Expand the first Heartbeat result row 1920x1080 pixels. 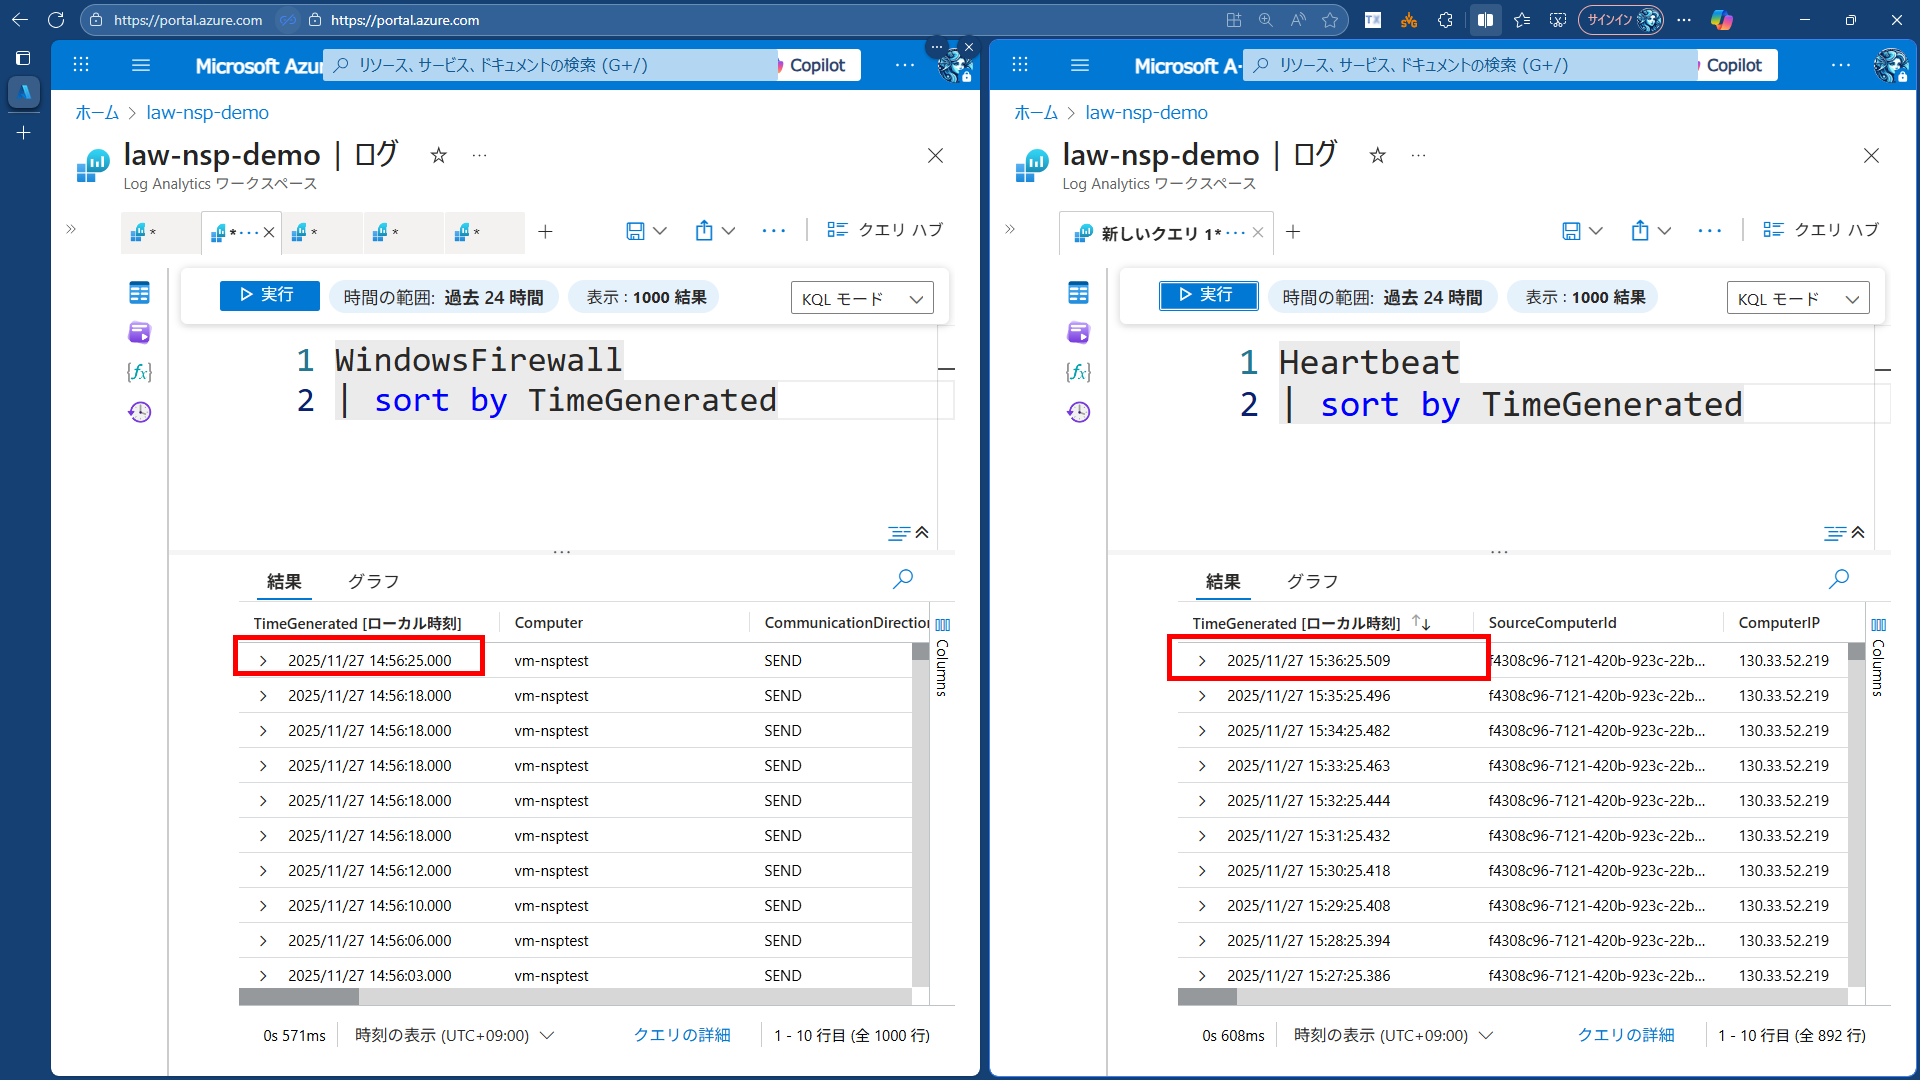click(x=1201, y=659)
